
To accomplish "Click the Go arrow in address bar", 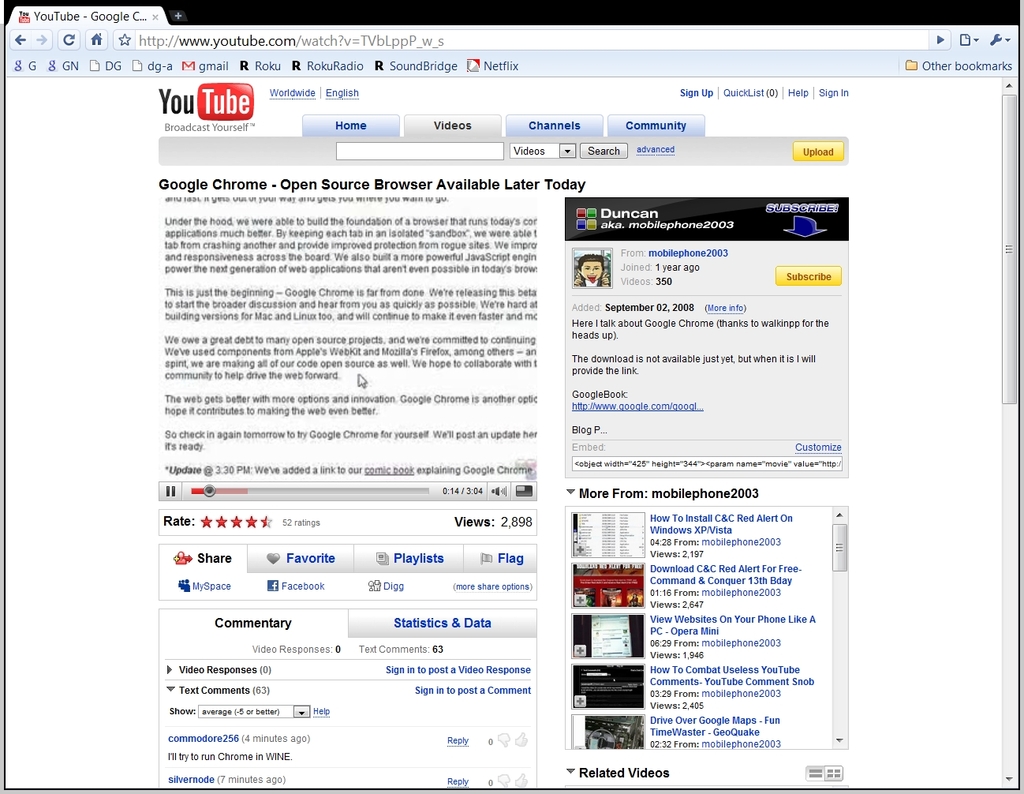I will pos(940,40).
